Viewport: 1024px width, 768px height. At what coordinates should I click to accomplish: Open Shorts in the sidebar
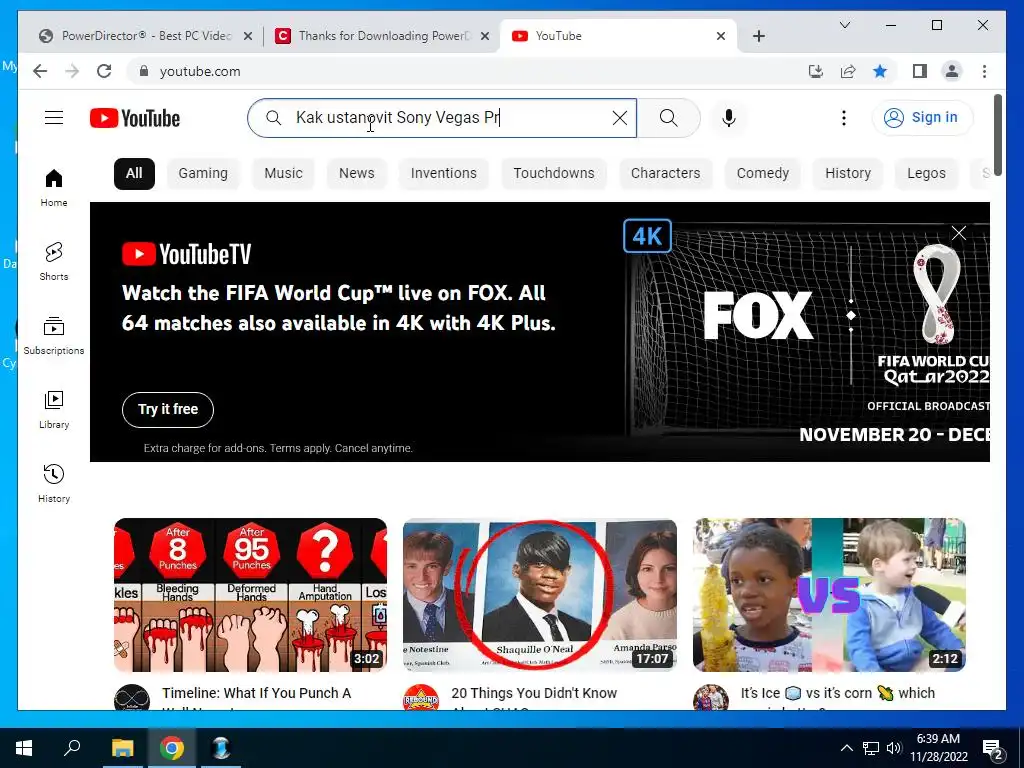pyautogui.click(x=54, y=261)
